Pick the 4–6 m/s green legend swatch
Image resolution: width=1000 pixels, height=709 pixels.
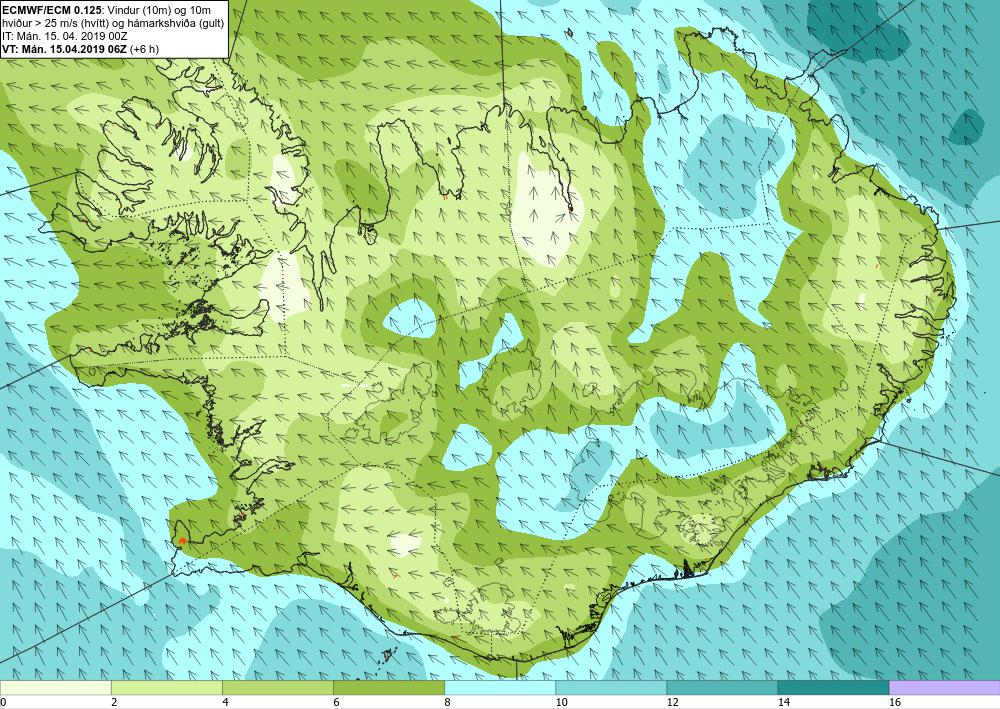click(277, 687)
